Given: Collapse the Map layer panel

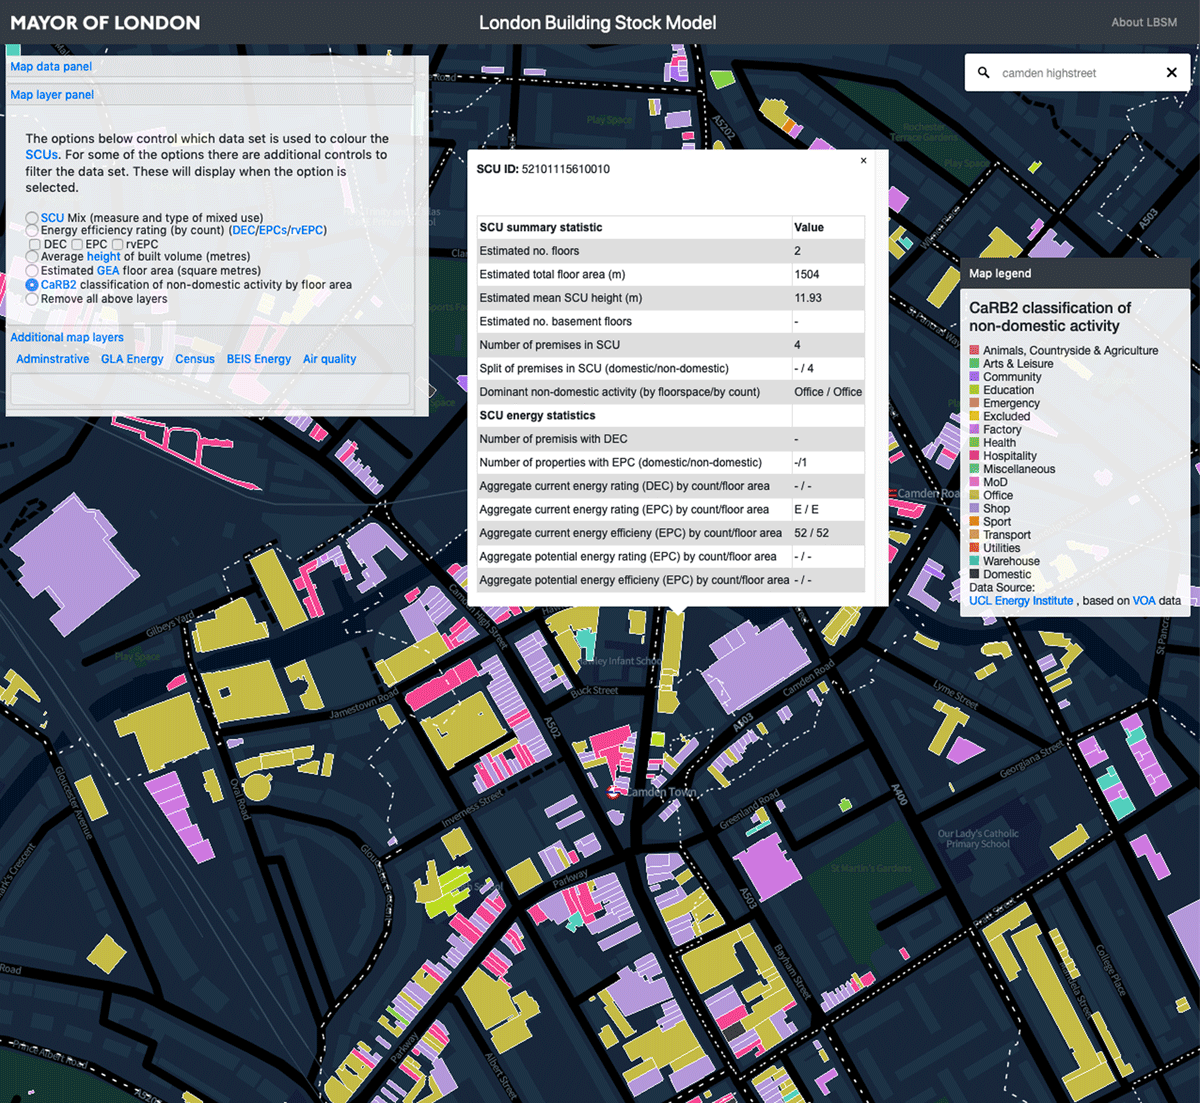Looking at the screenshot, I should [x=52, y=95].
